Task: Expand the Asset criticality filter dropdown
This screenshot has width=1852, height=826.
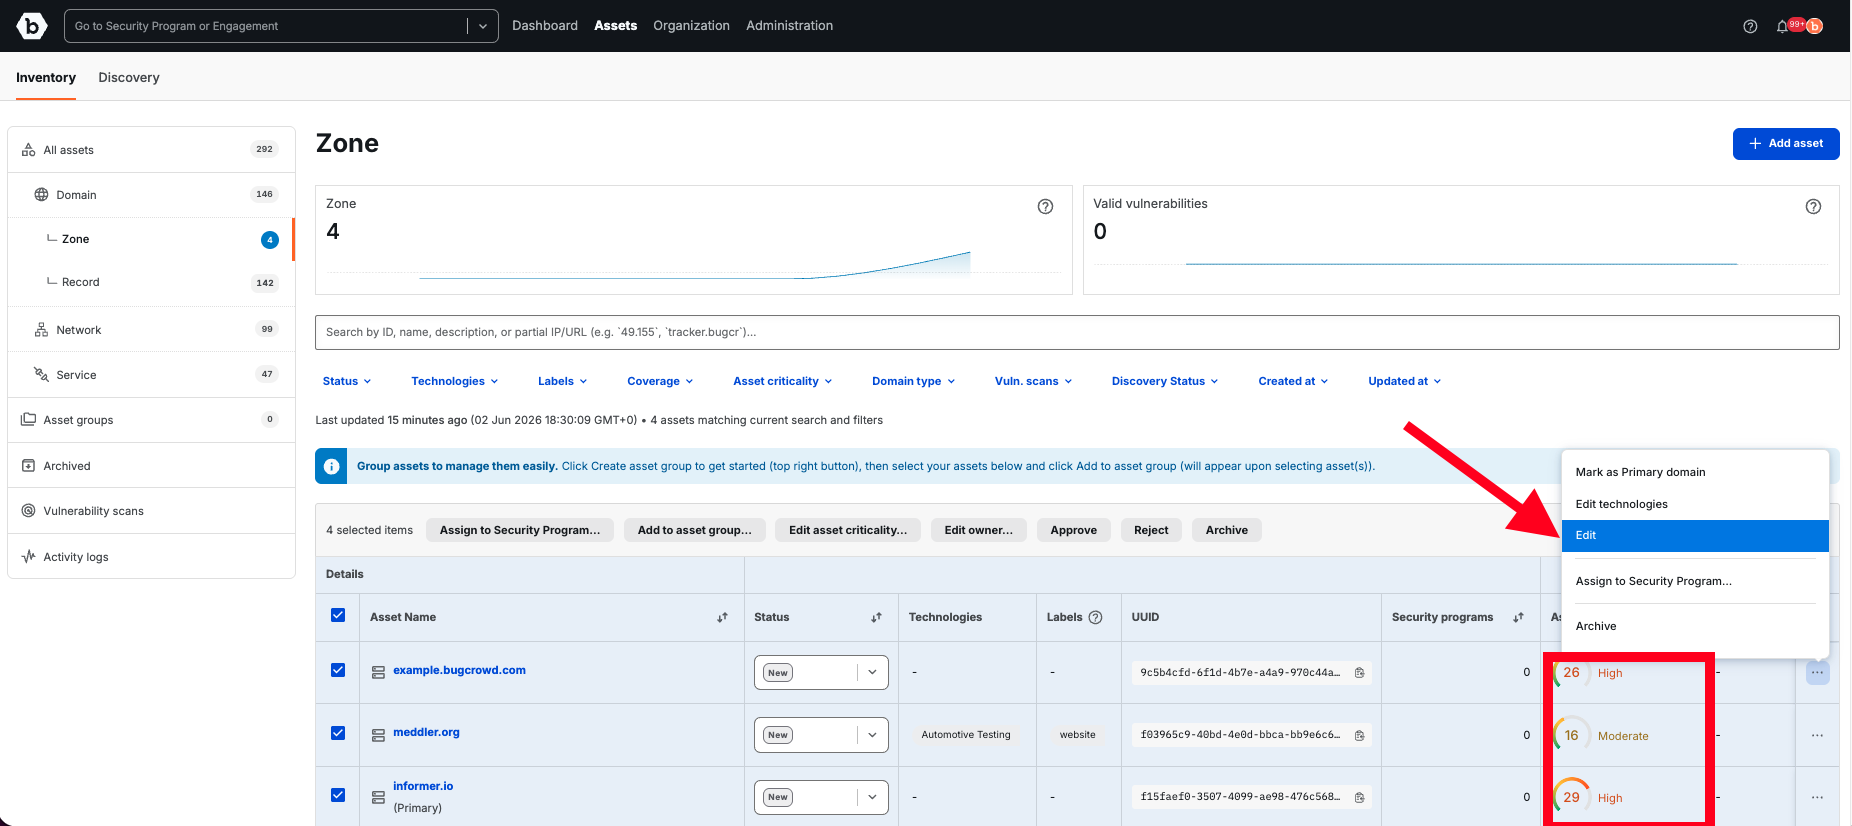Action: [782, 381]
